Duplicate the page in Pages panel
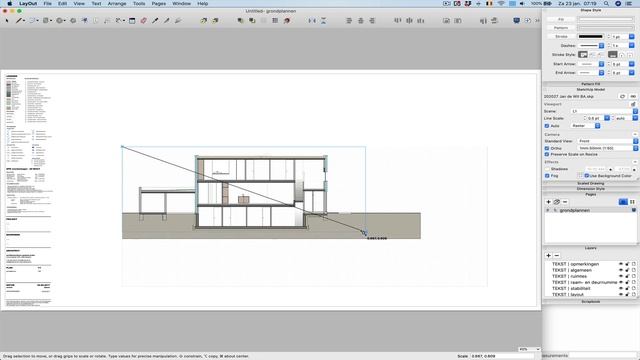The width and height of the screenshot is (640, 360). click(x=556, y=202)
